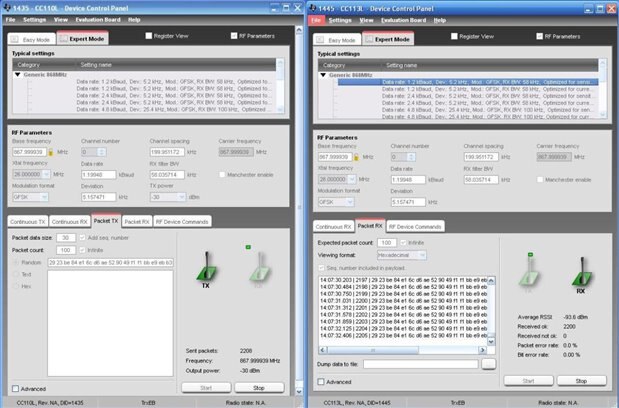Switch to Continuous RX tab in CC113L window
Image resolution: width=619 pixels, height=408 pixels.
click(334, 227)
